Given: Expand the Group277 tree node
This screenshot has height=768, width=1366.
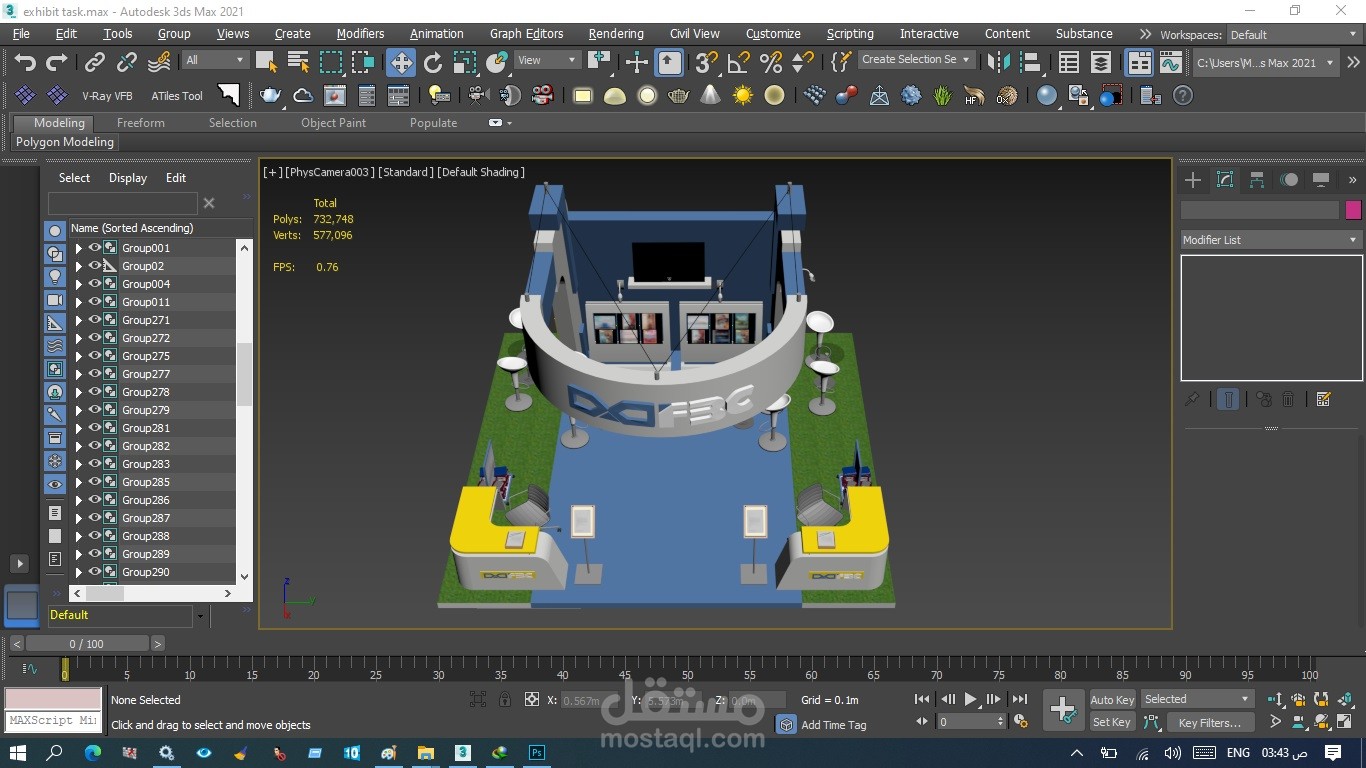Looking at the screenshot, I should (x=78, y=374).
